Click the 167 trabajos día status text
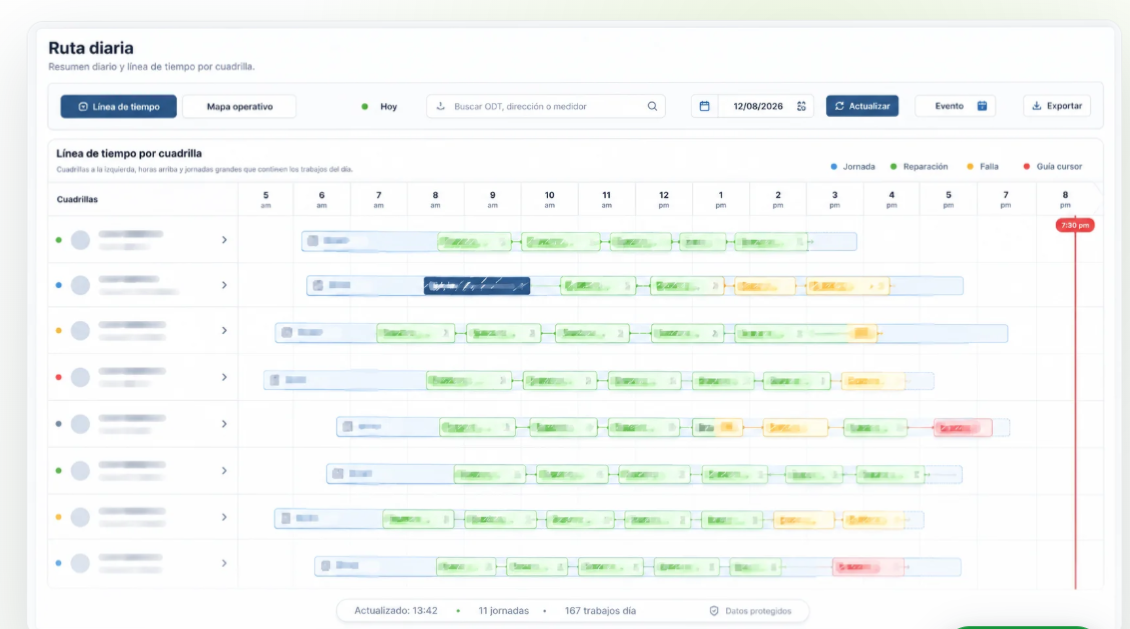 (x=600, y=611)
